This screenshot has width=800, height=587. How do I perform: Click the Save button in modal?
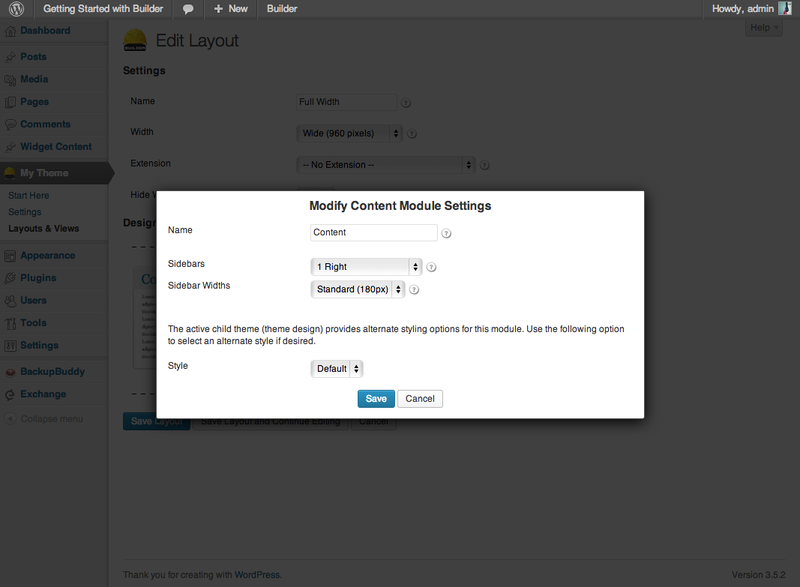point(376,399)
